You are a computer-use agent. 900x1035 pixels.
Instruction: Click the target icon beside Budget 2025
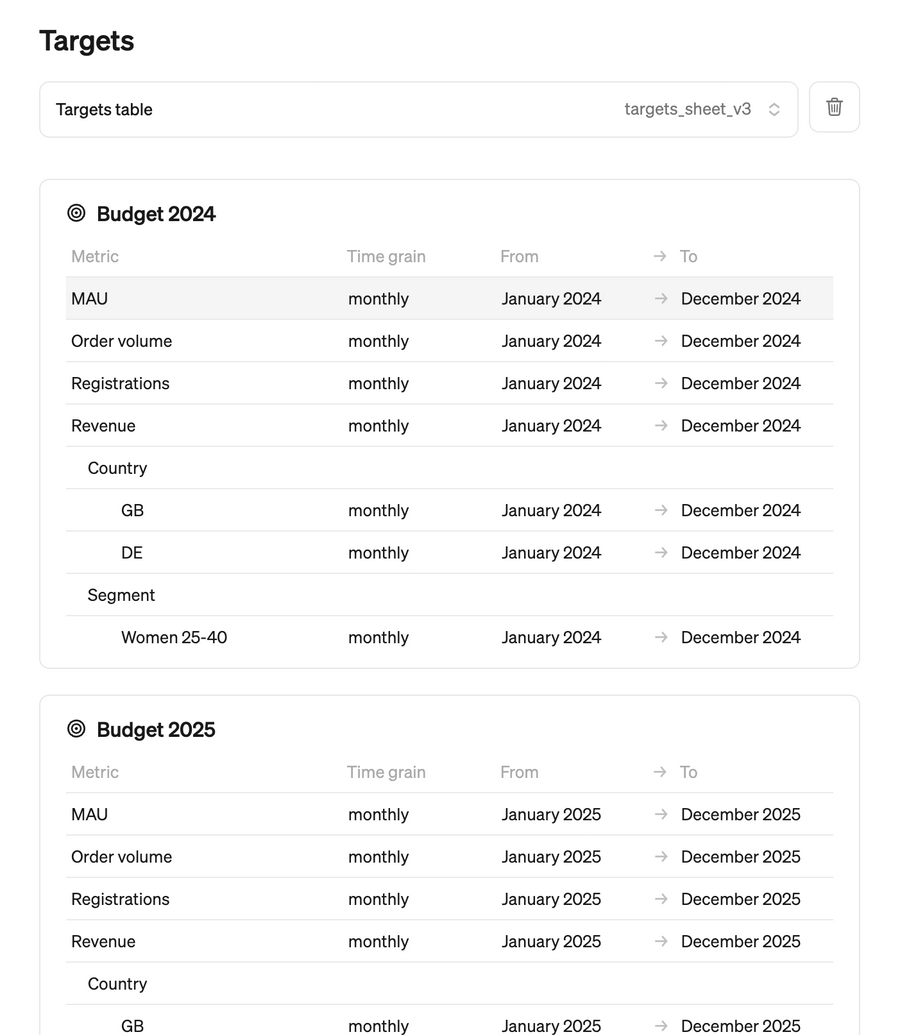[77, 730]
